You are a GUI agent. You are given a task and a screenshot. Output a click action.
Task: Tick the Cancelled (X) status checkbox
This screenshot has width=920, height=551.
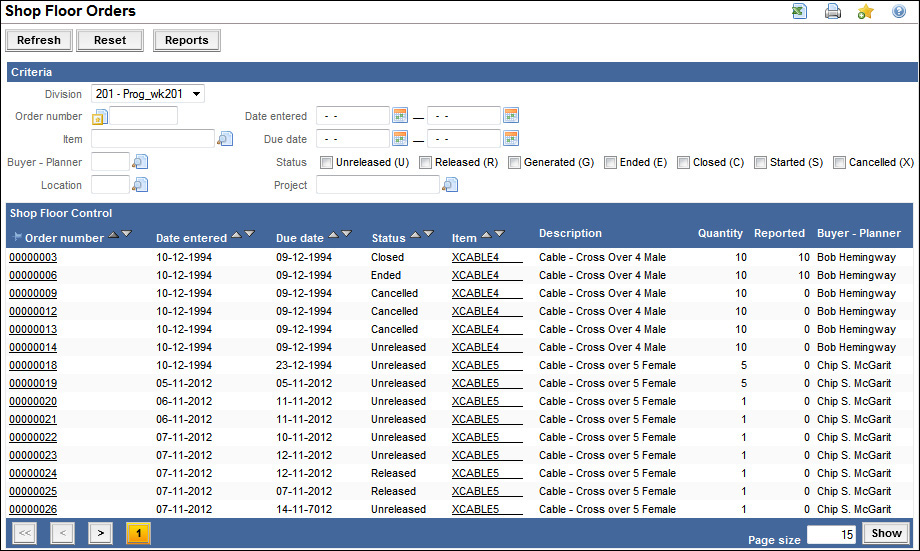[839, 162]
